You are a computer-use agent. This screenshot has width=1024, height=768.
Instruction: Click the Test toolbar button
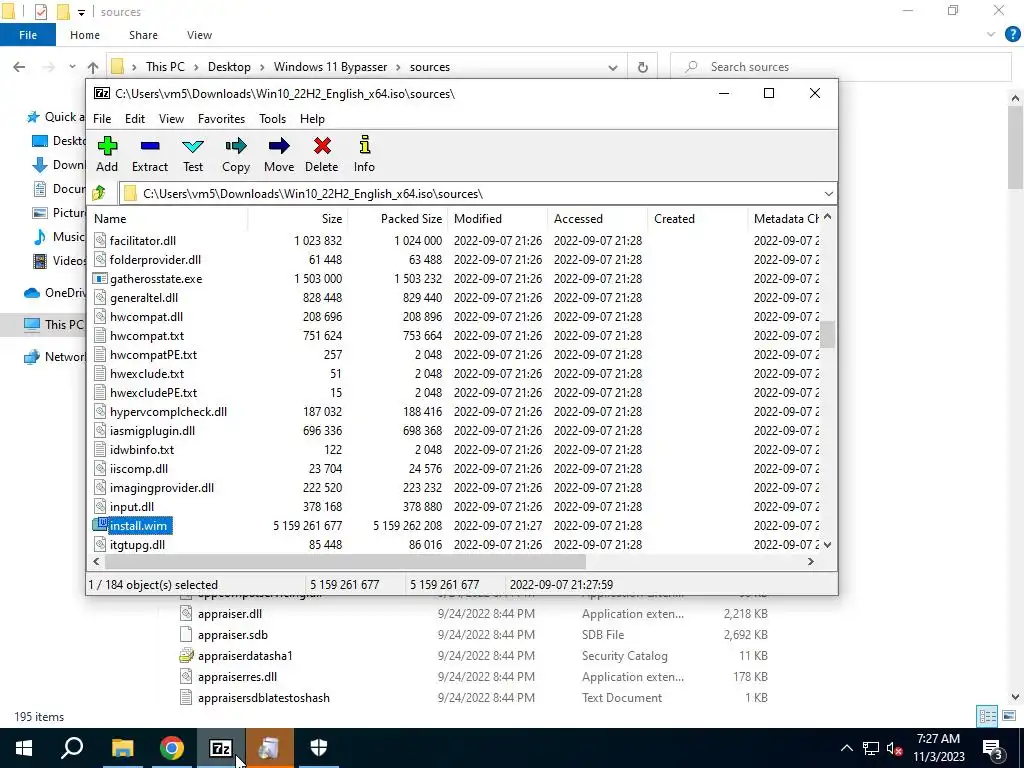point(193,154)
